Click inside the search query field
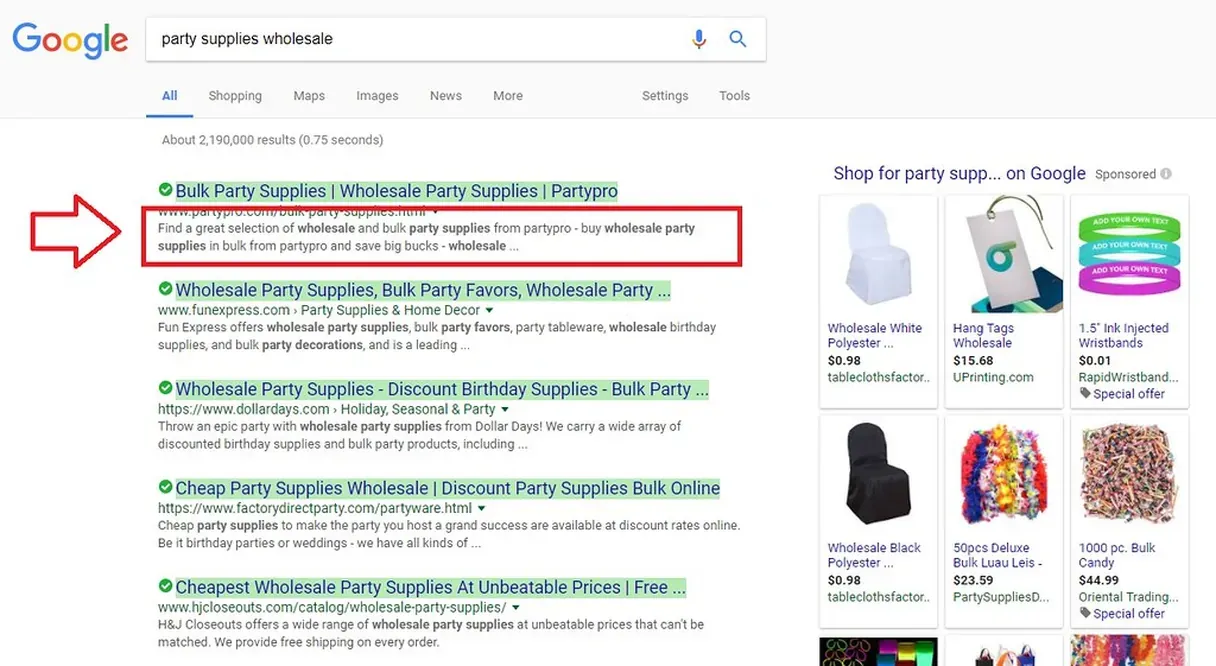 [400, 38]
